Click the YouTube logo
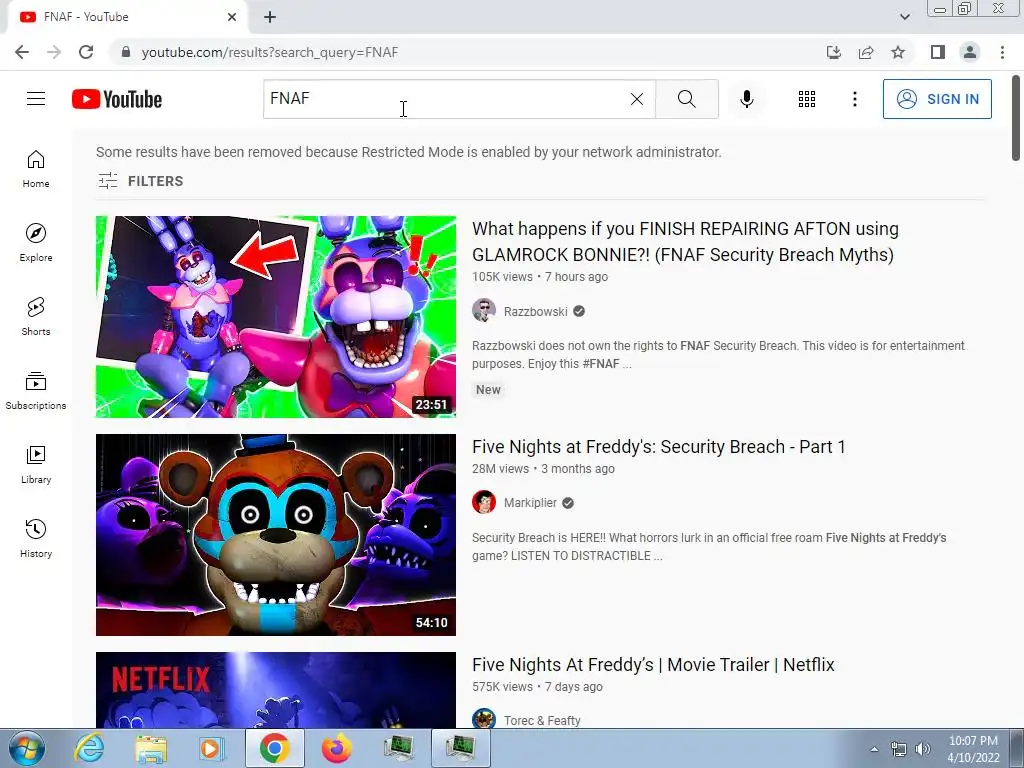Viewport: 1024px width, 768px height. 117,99
